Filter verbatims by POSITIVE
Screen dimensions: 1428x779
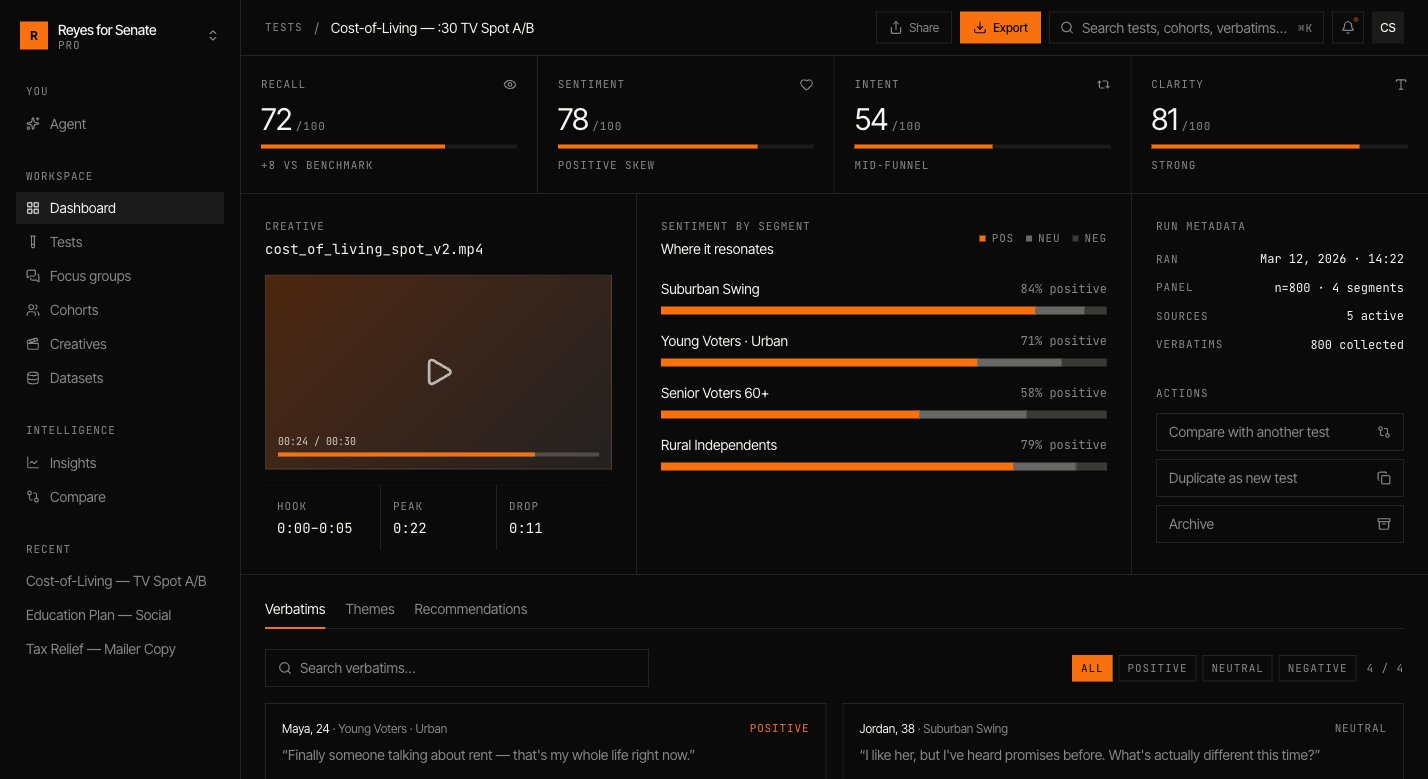(x=1157, y=668)
